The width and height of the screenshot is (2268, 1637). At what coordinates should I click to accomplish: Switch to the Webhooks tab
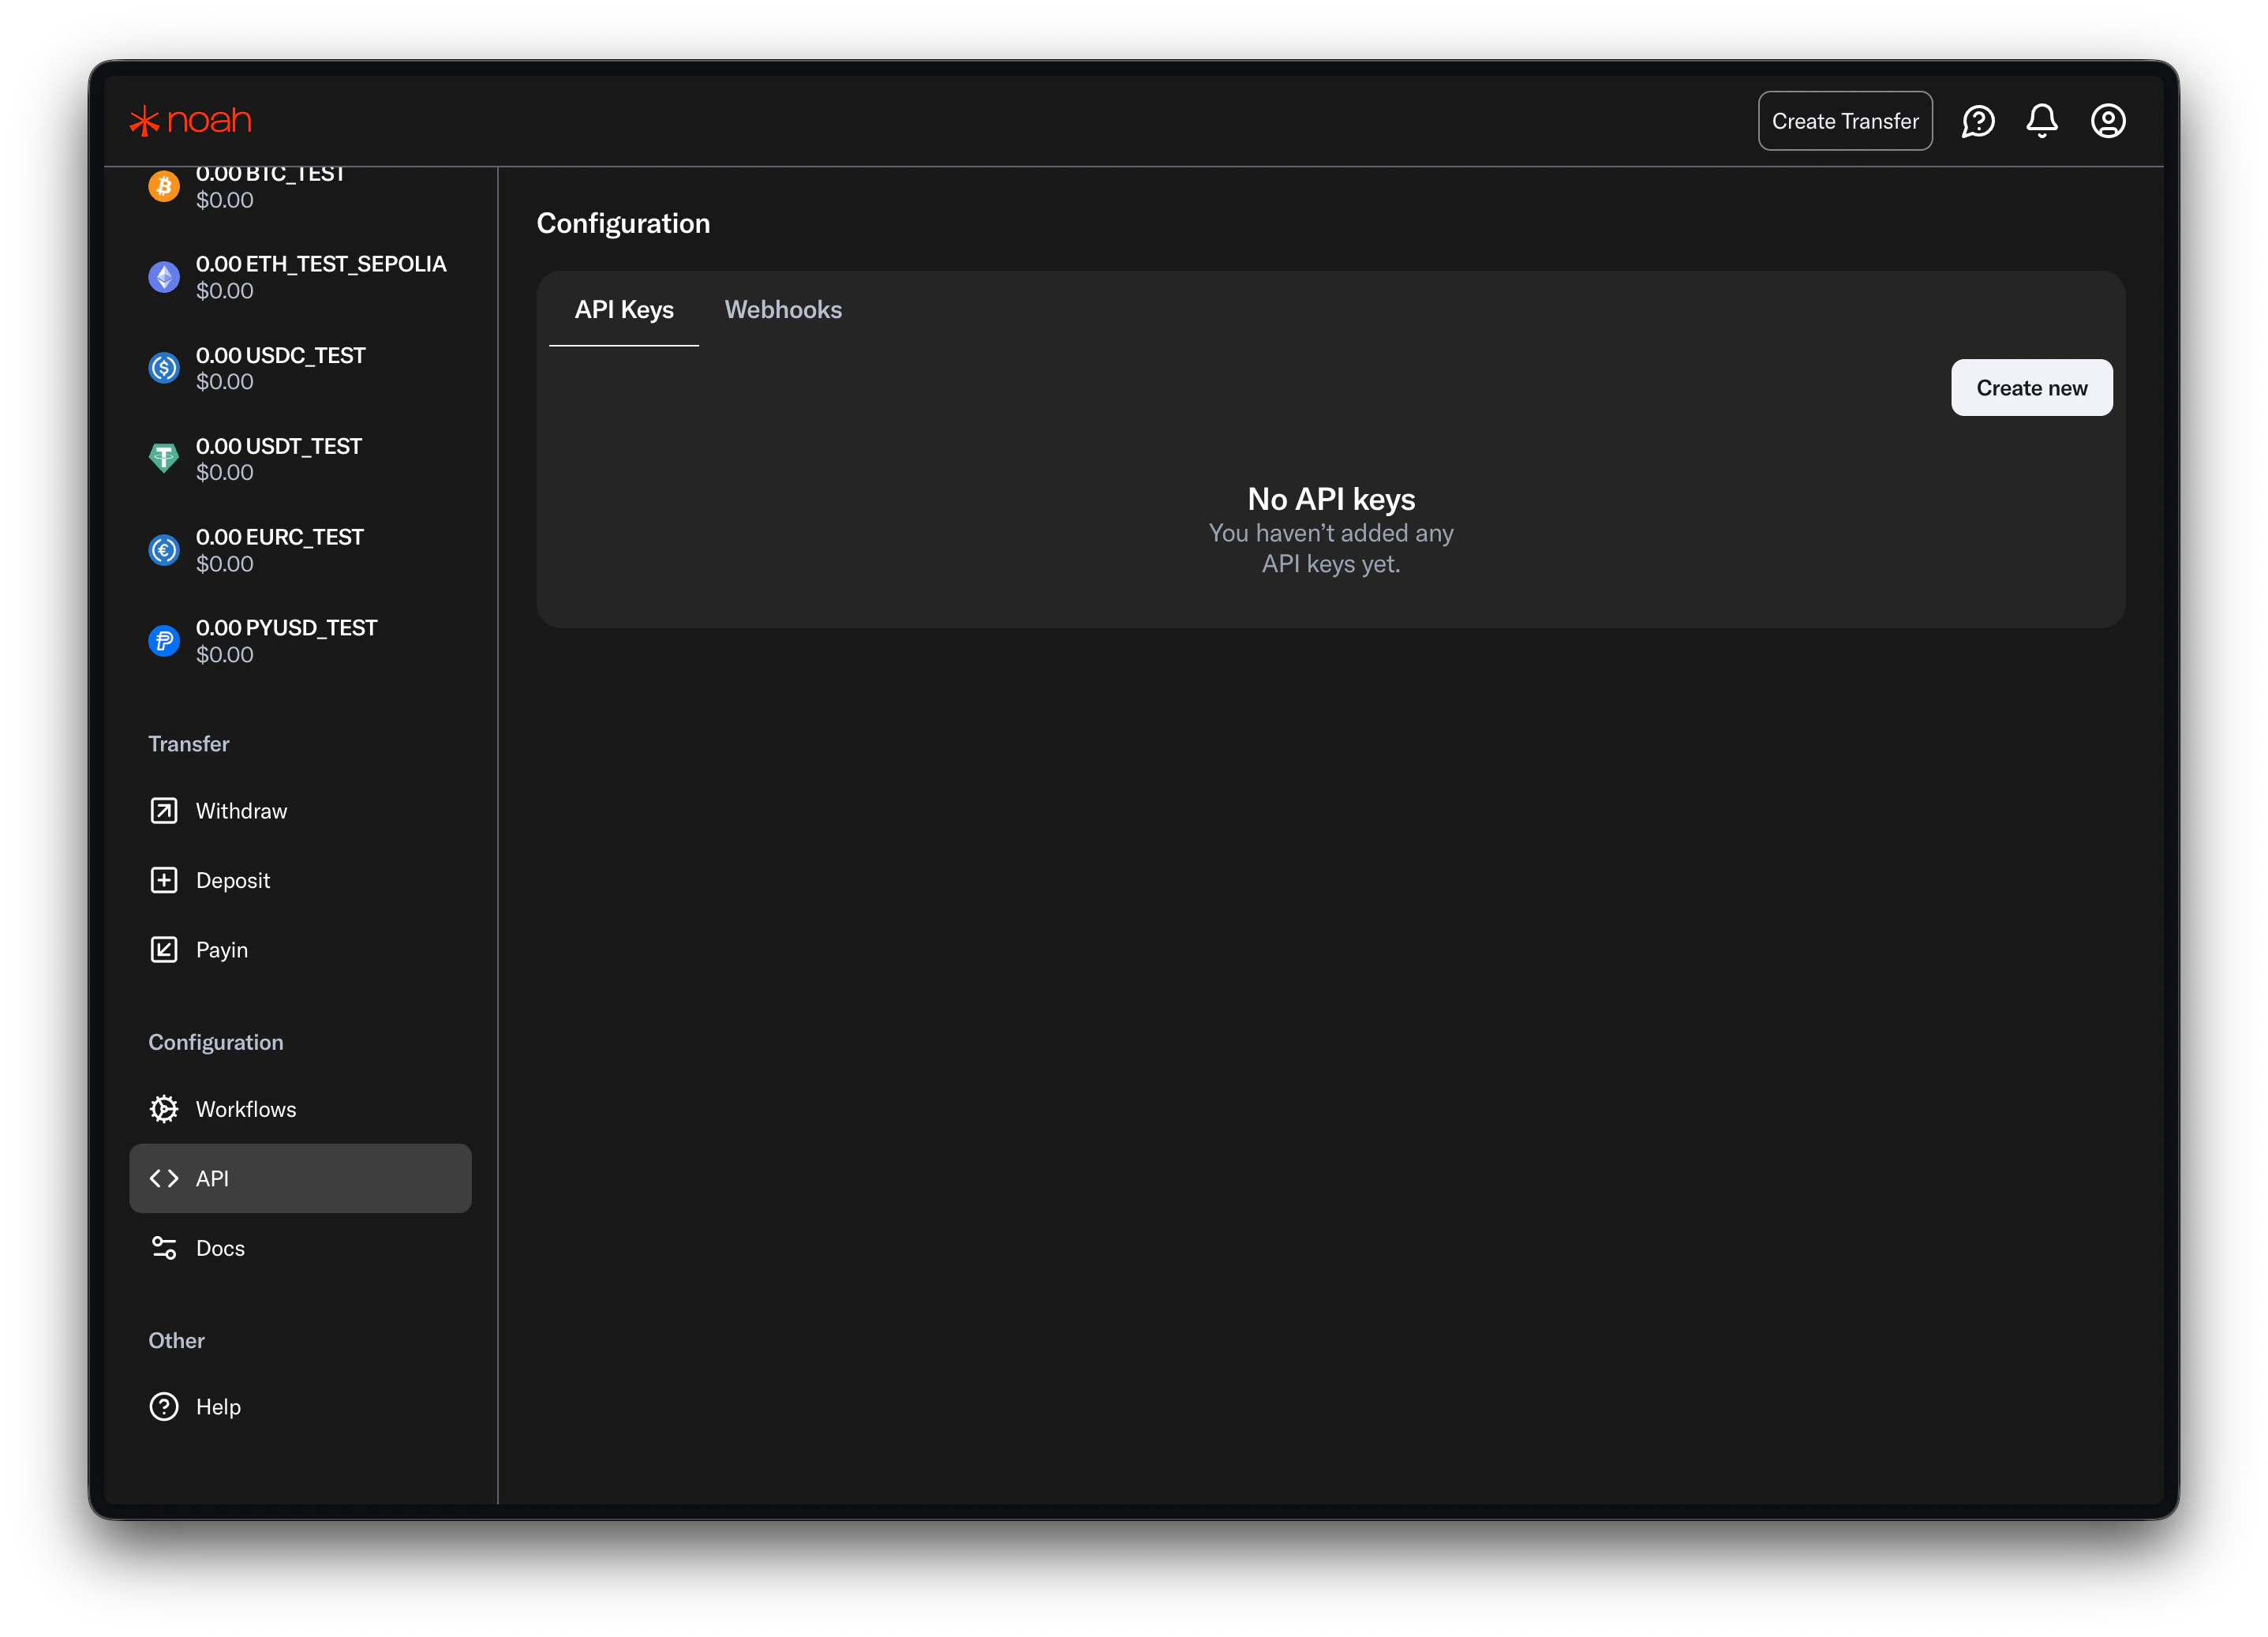click(x=783, y=310)
